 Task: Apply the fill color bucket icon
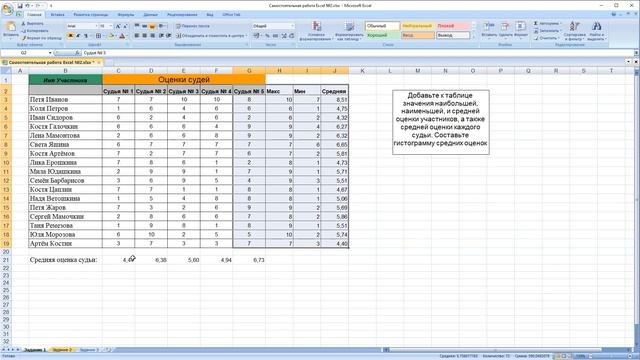pyautogui.click(x=111, y=36)
